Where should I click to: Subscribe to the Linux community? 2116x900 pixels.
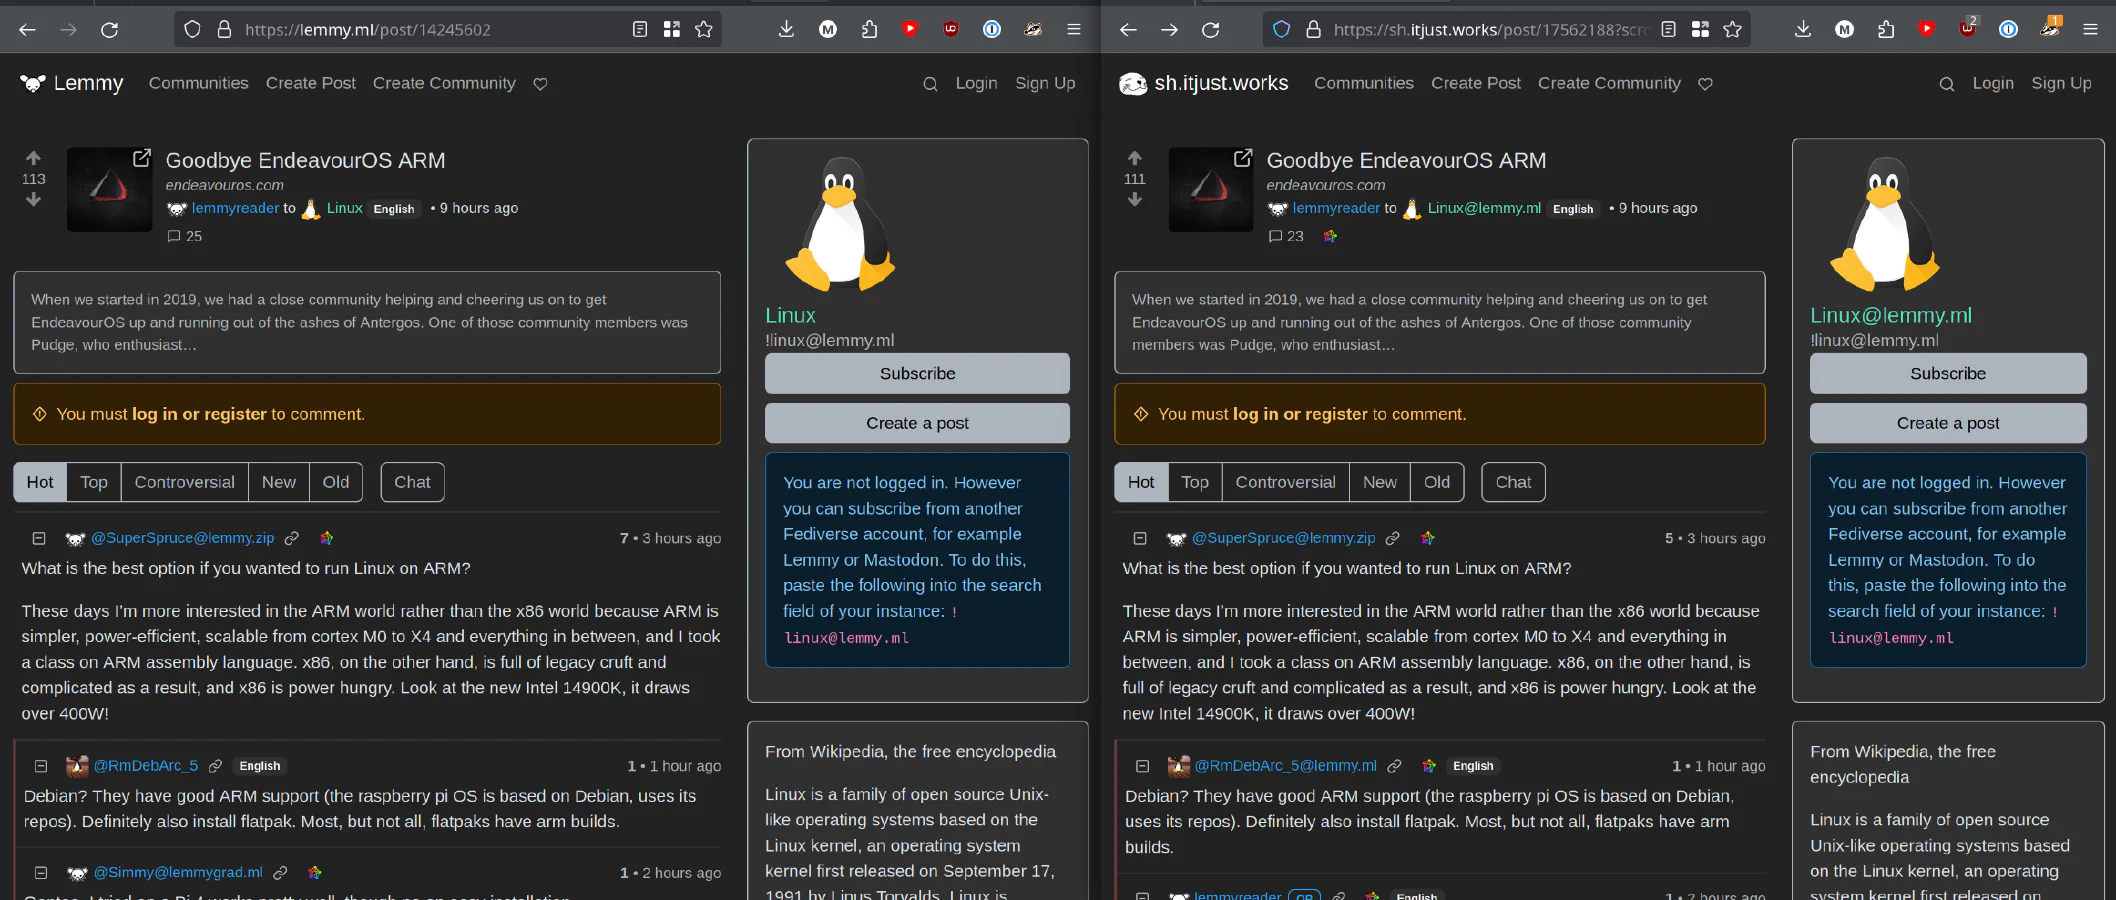coord(916,373)
